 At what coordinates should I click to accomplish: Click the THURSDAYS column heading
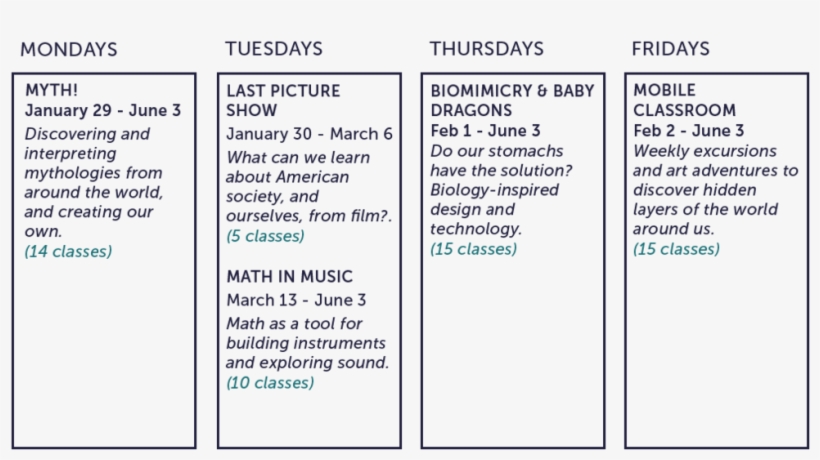(487, 49)
